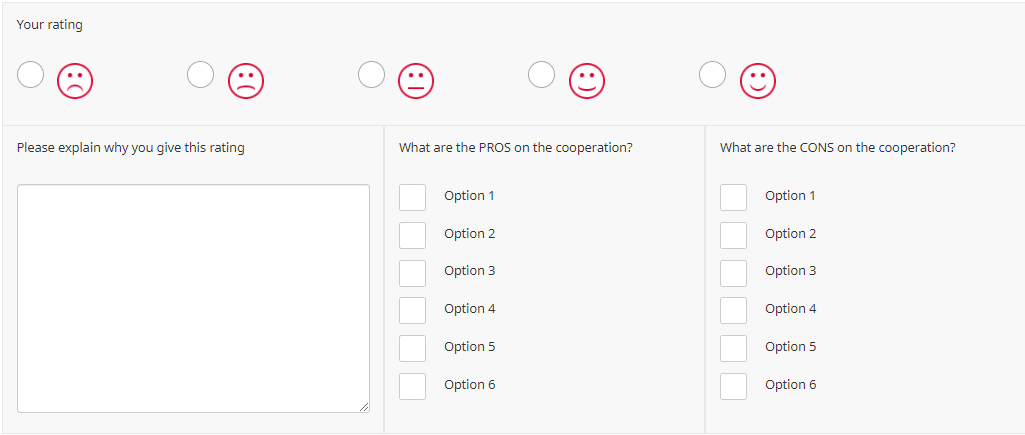Click the neutral face icon

(x=417, y=81)
